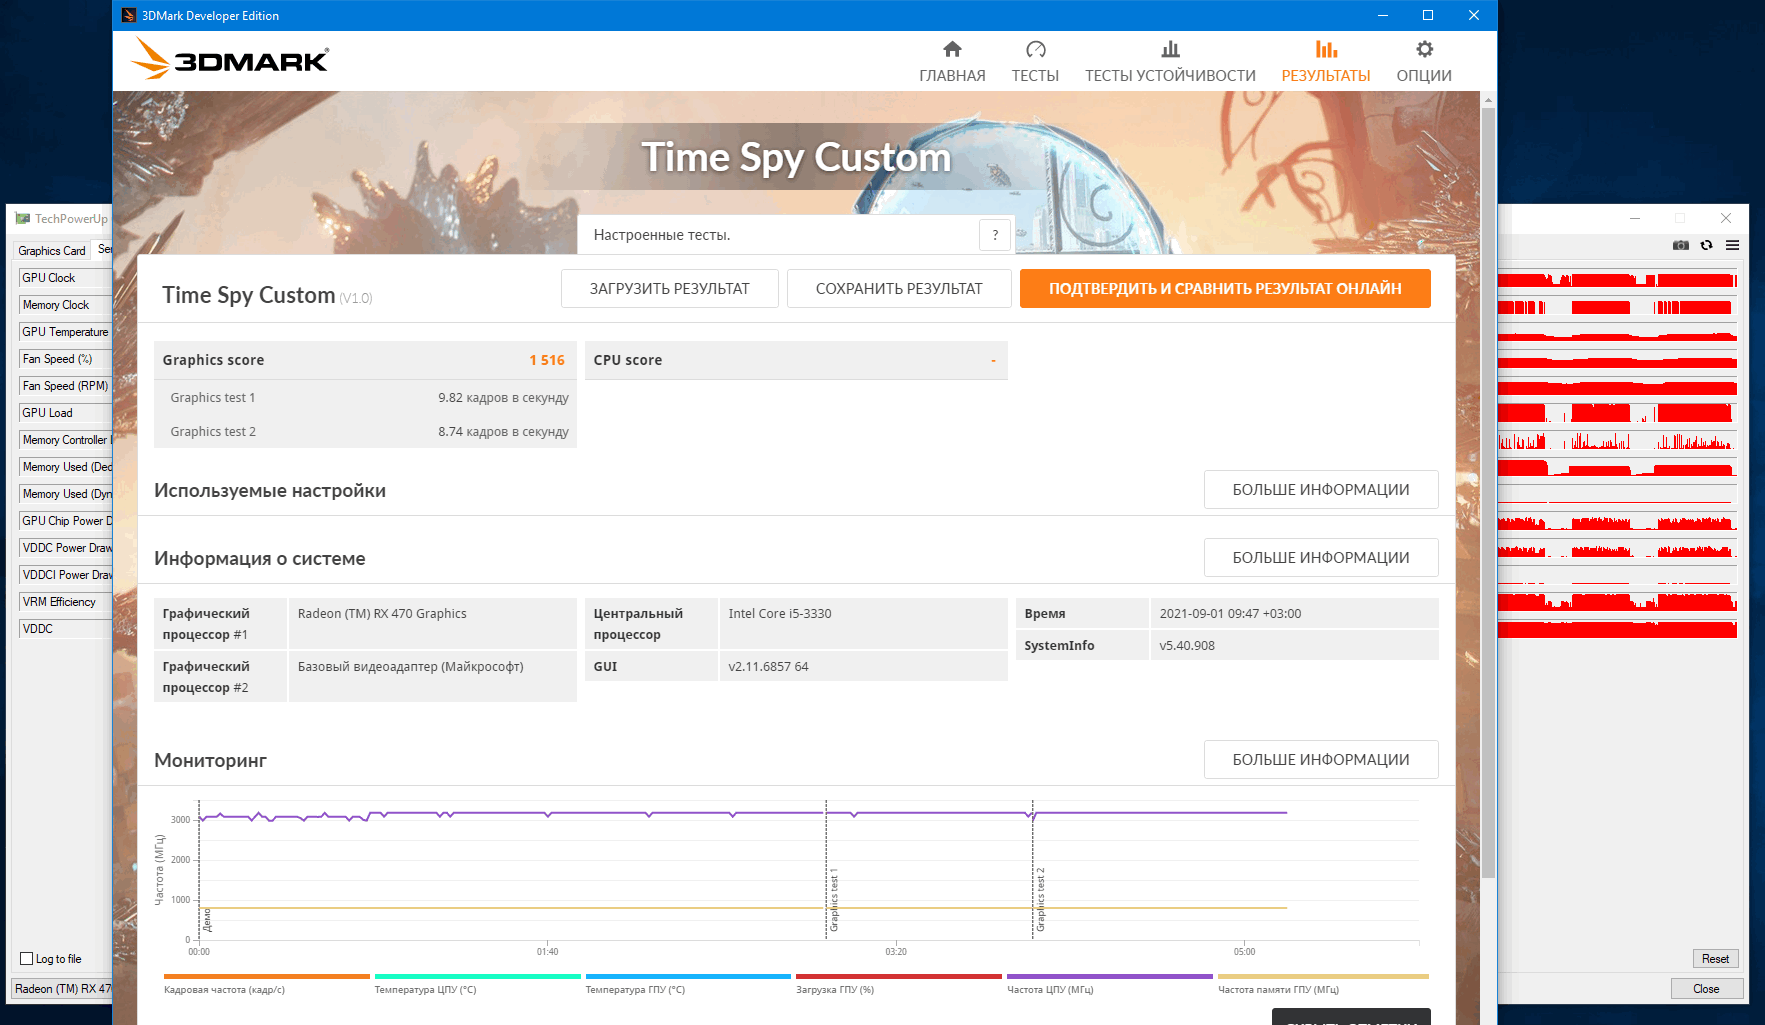
Task: Click the GPU Clock red sensor graph
Action: [x=1617, y=279]
